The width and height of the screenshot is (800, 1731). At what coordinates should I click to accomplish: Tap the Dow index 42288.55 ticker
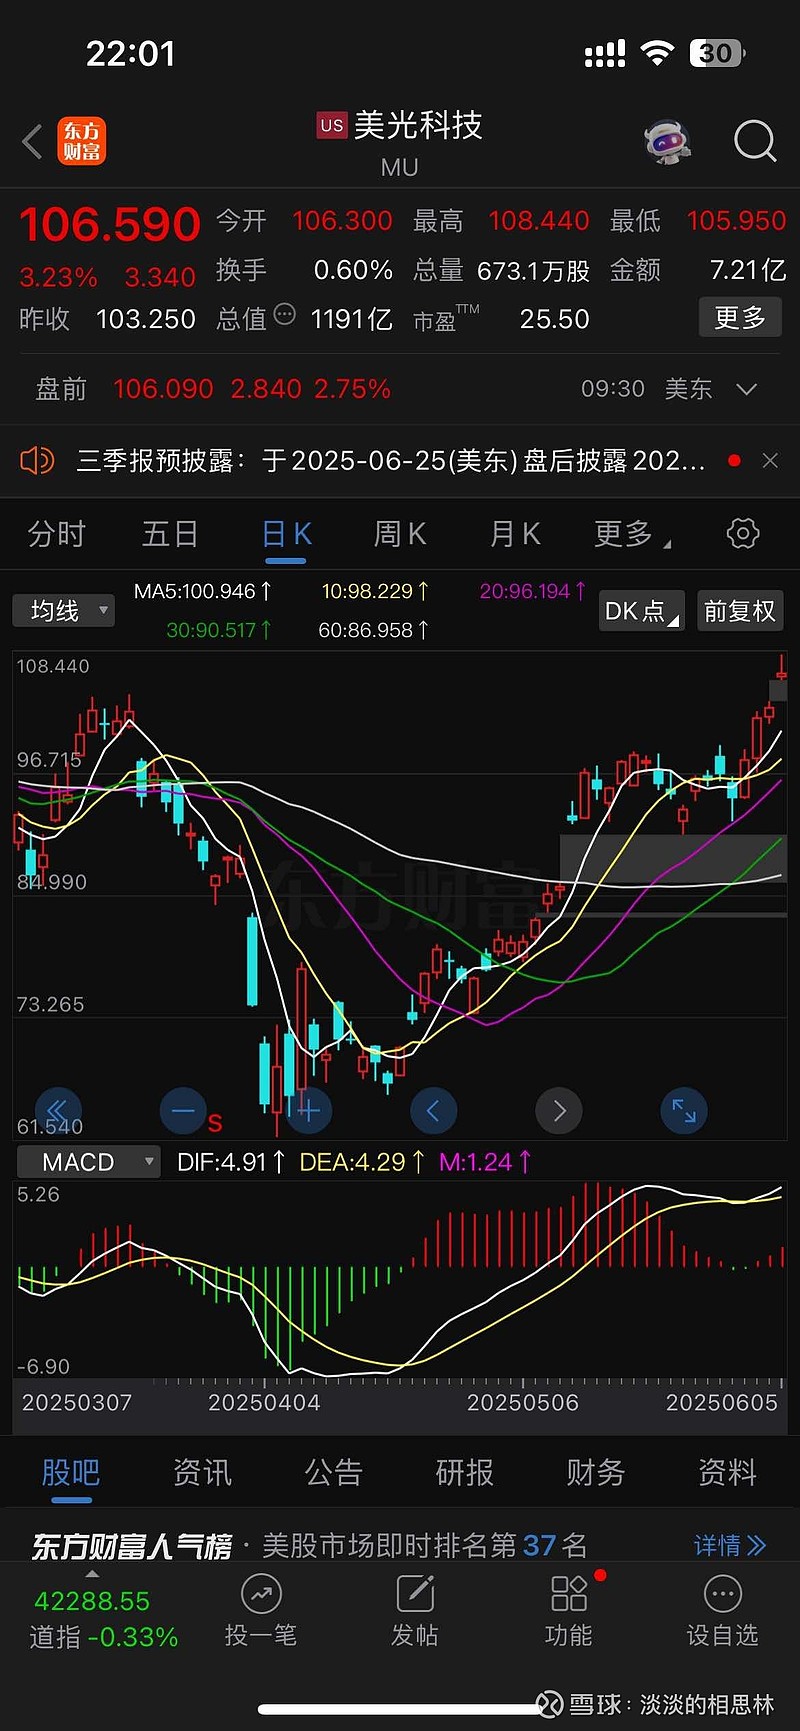92,1601
